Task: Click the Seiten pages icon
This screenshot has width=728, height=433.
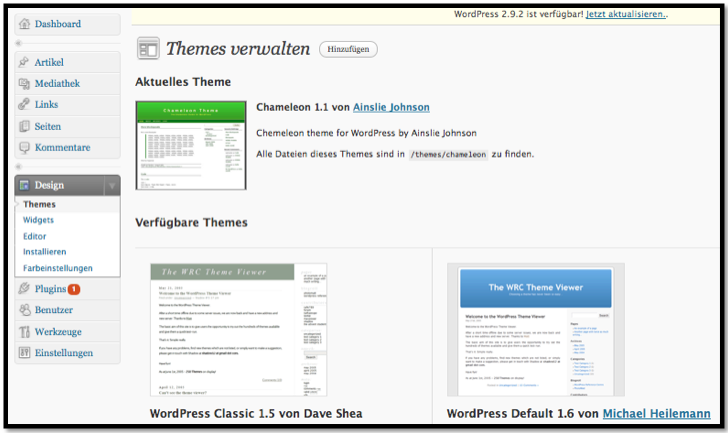Action: click(x=24, y=126)
